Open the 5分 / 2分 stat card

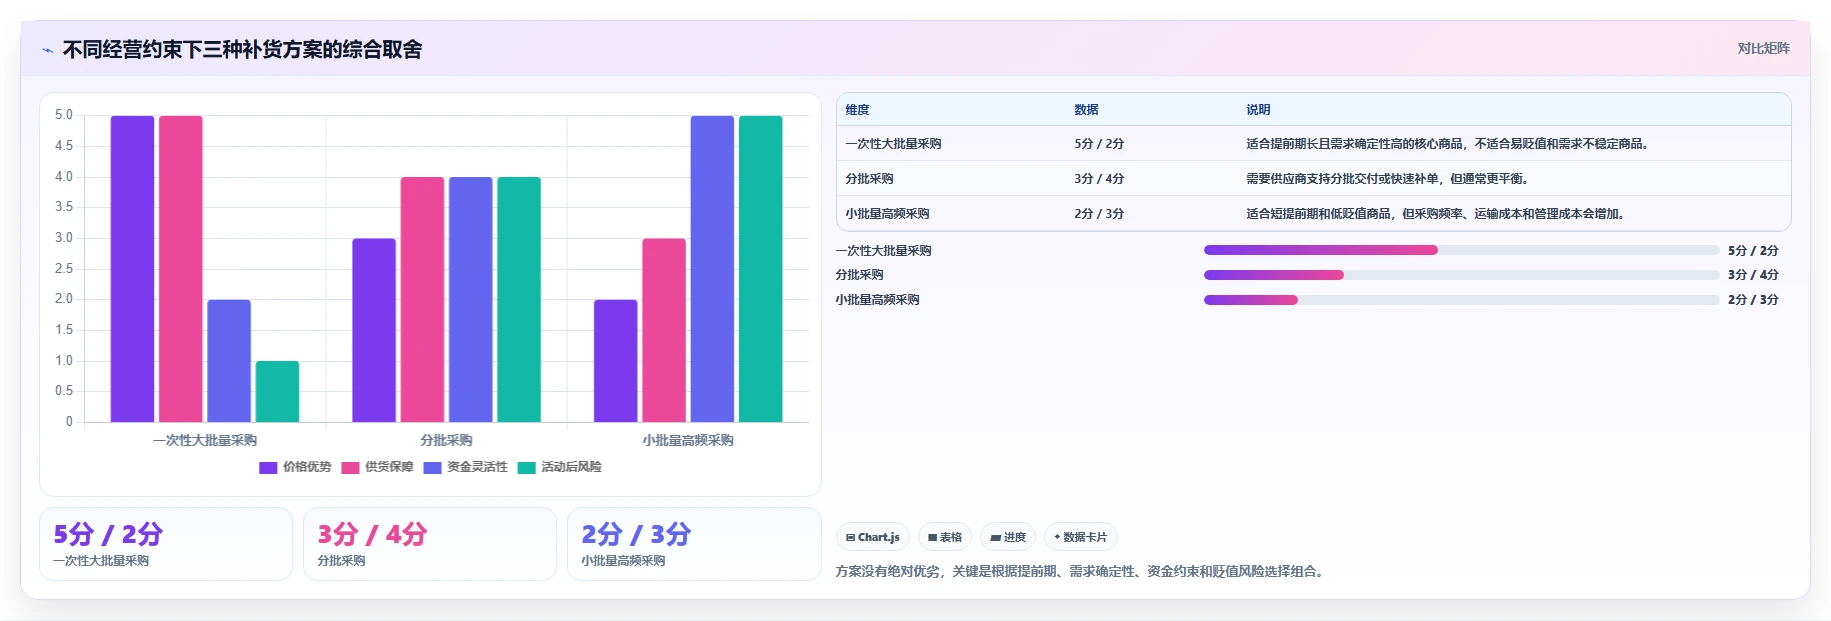(166, 544)
